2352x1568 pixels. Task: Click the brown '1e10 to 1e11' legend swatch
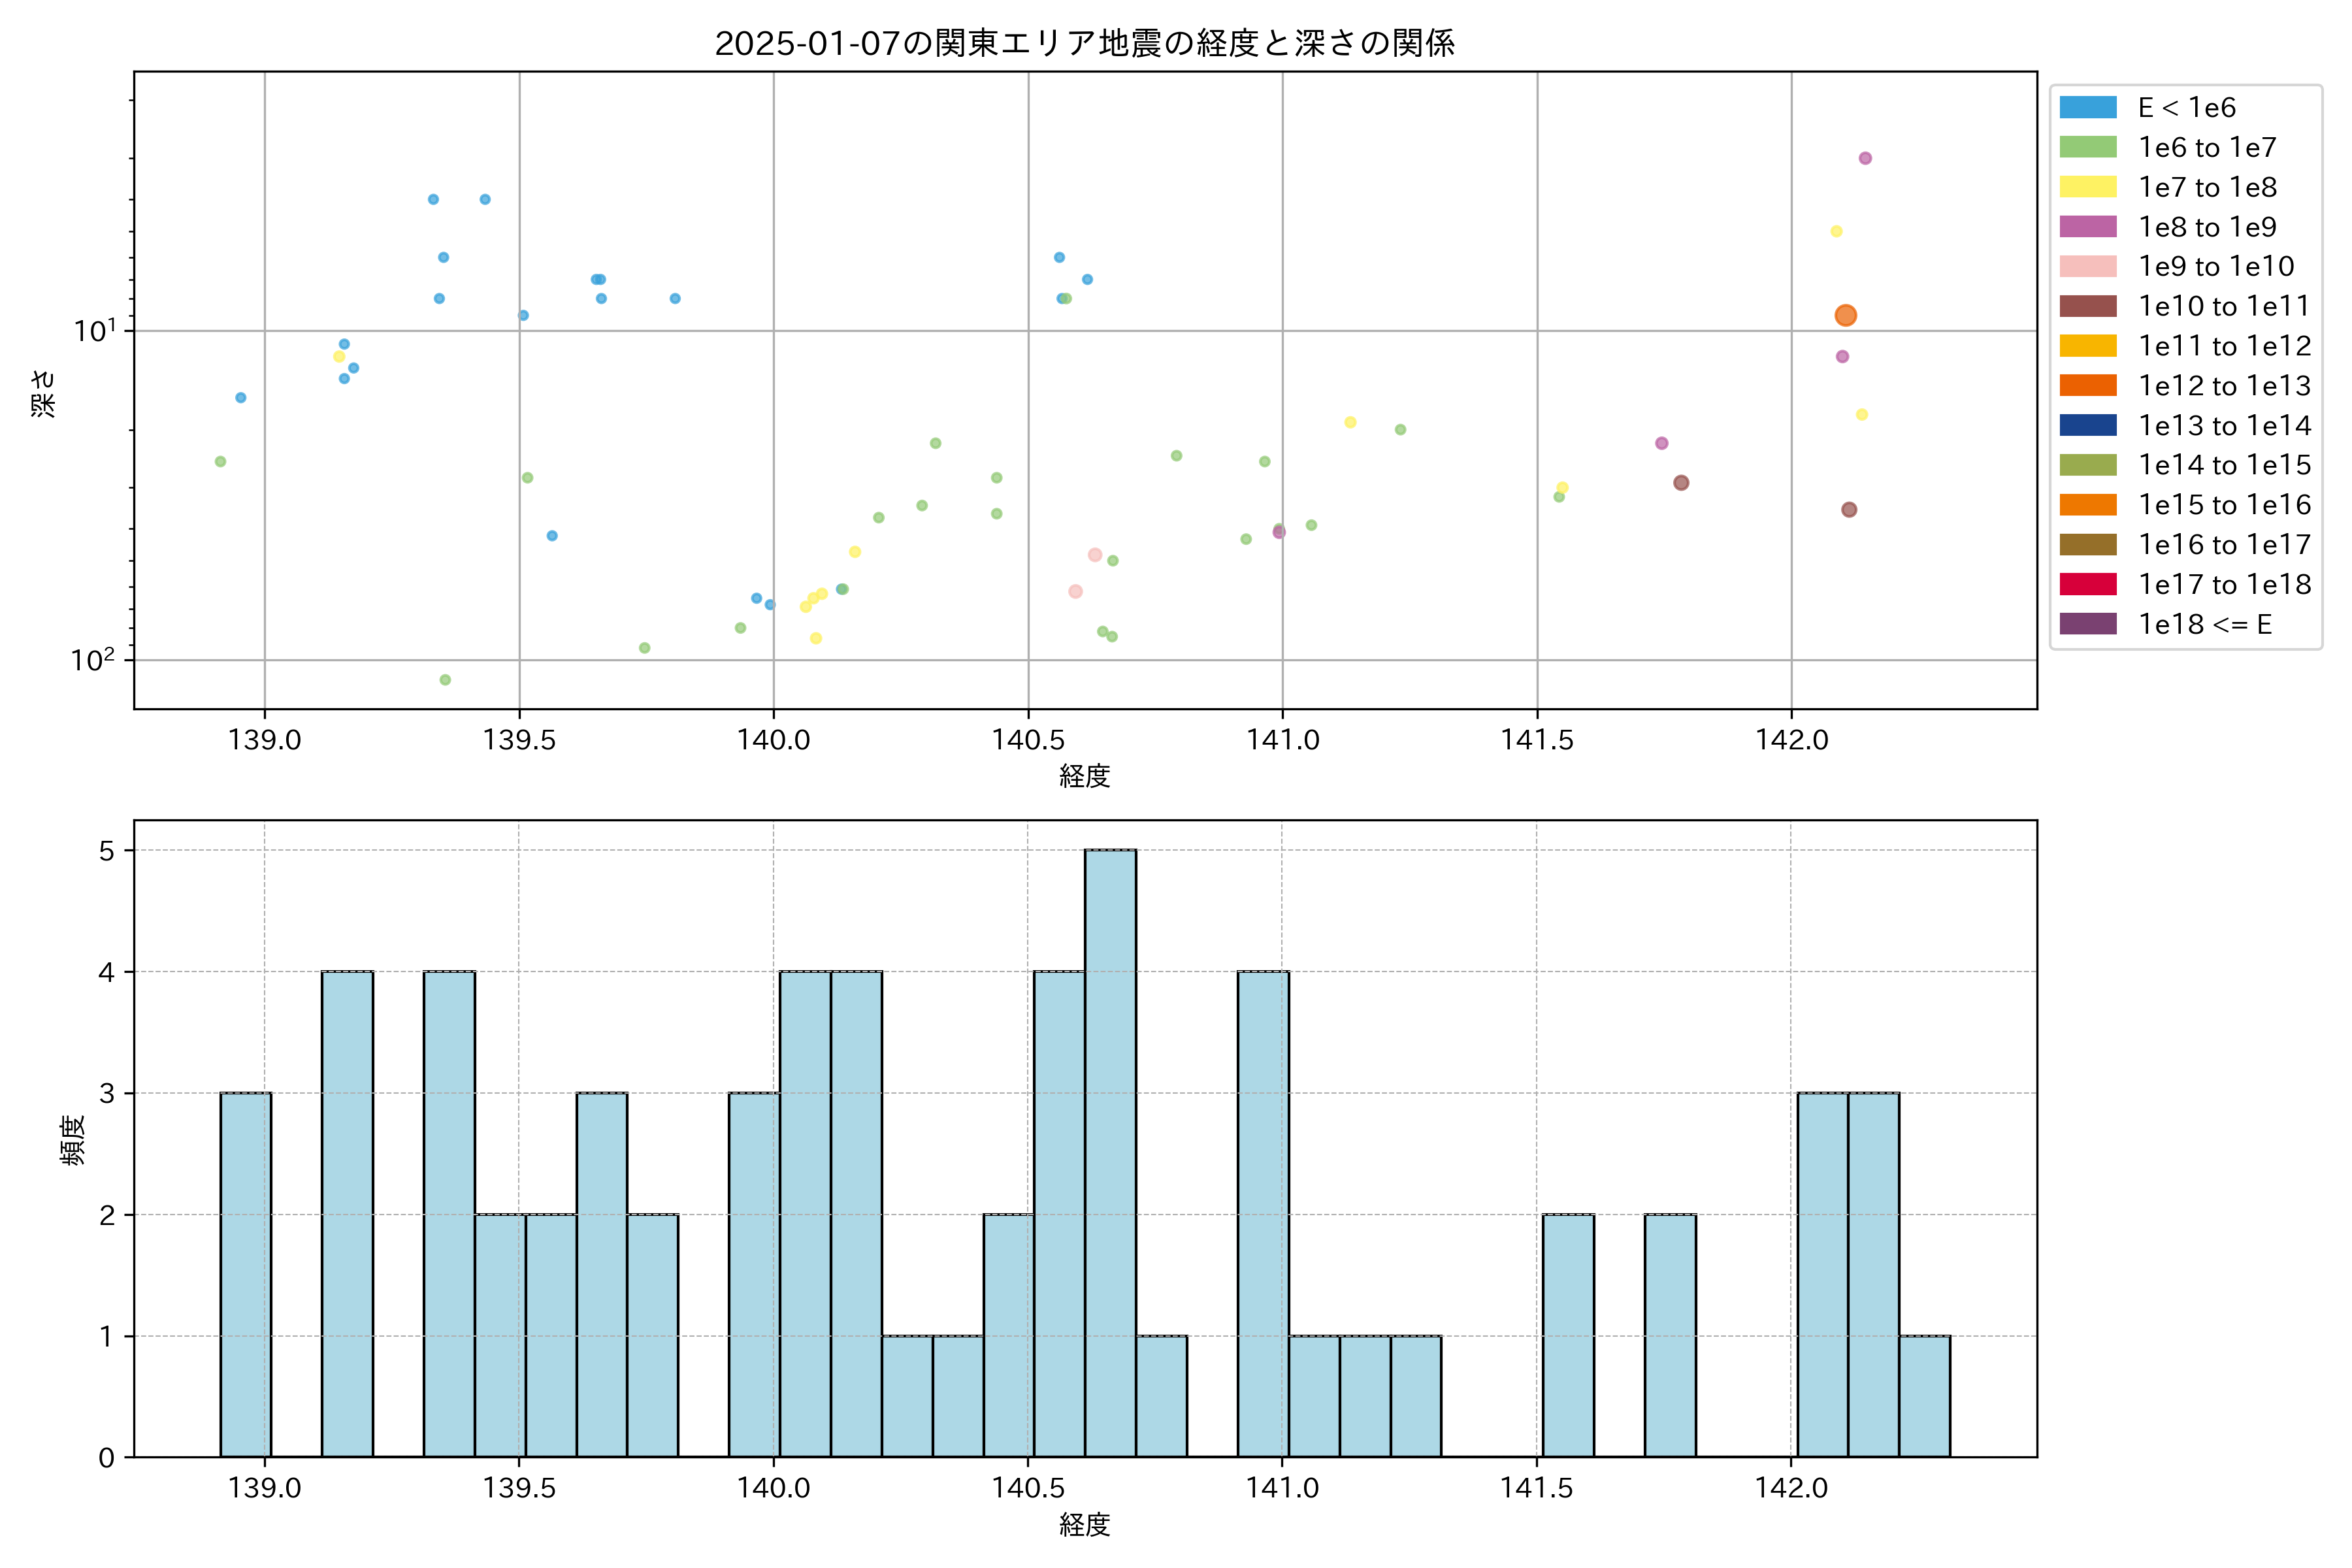pos(2087,306)
